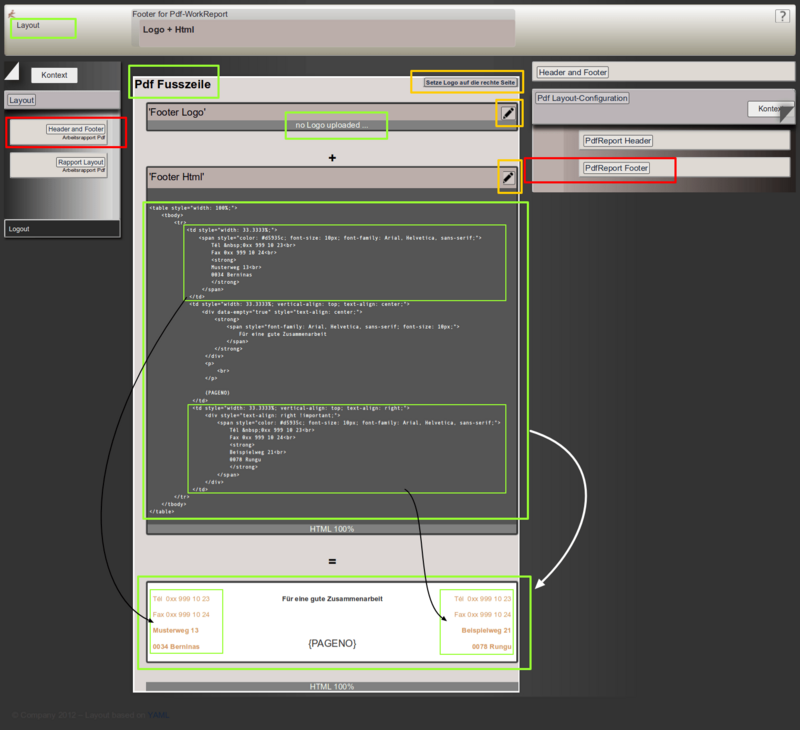The width and height of the screenshot is (800, 730).
Task: Click Logout in the left panel
Action: pos(20,229)
